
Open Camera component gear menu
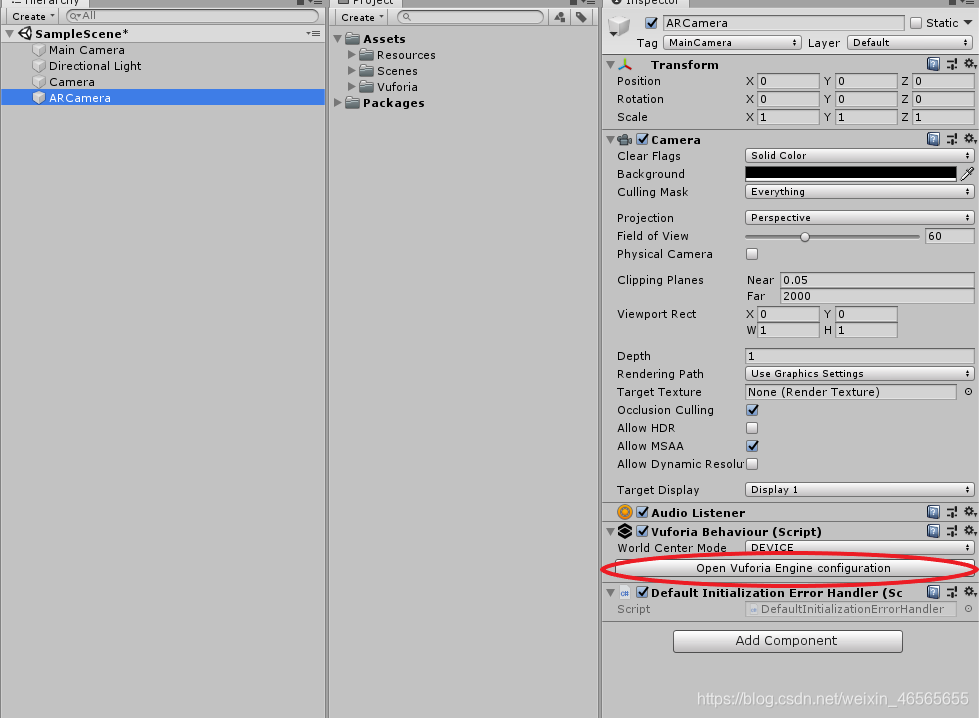click(970, 139)
